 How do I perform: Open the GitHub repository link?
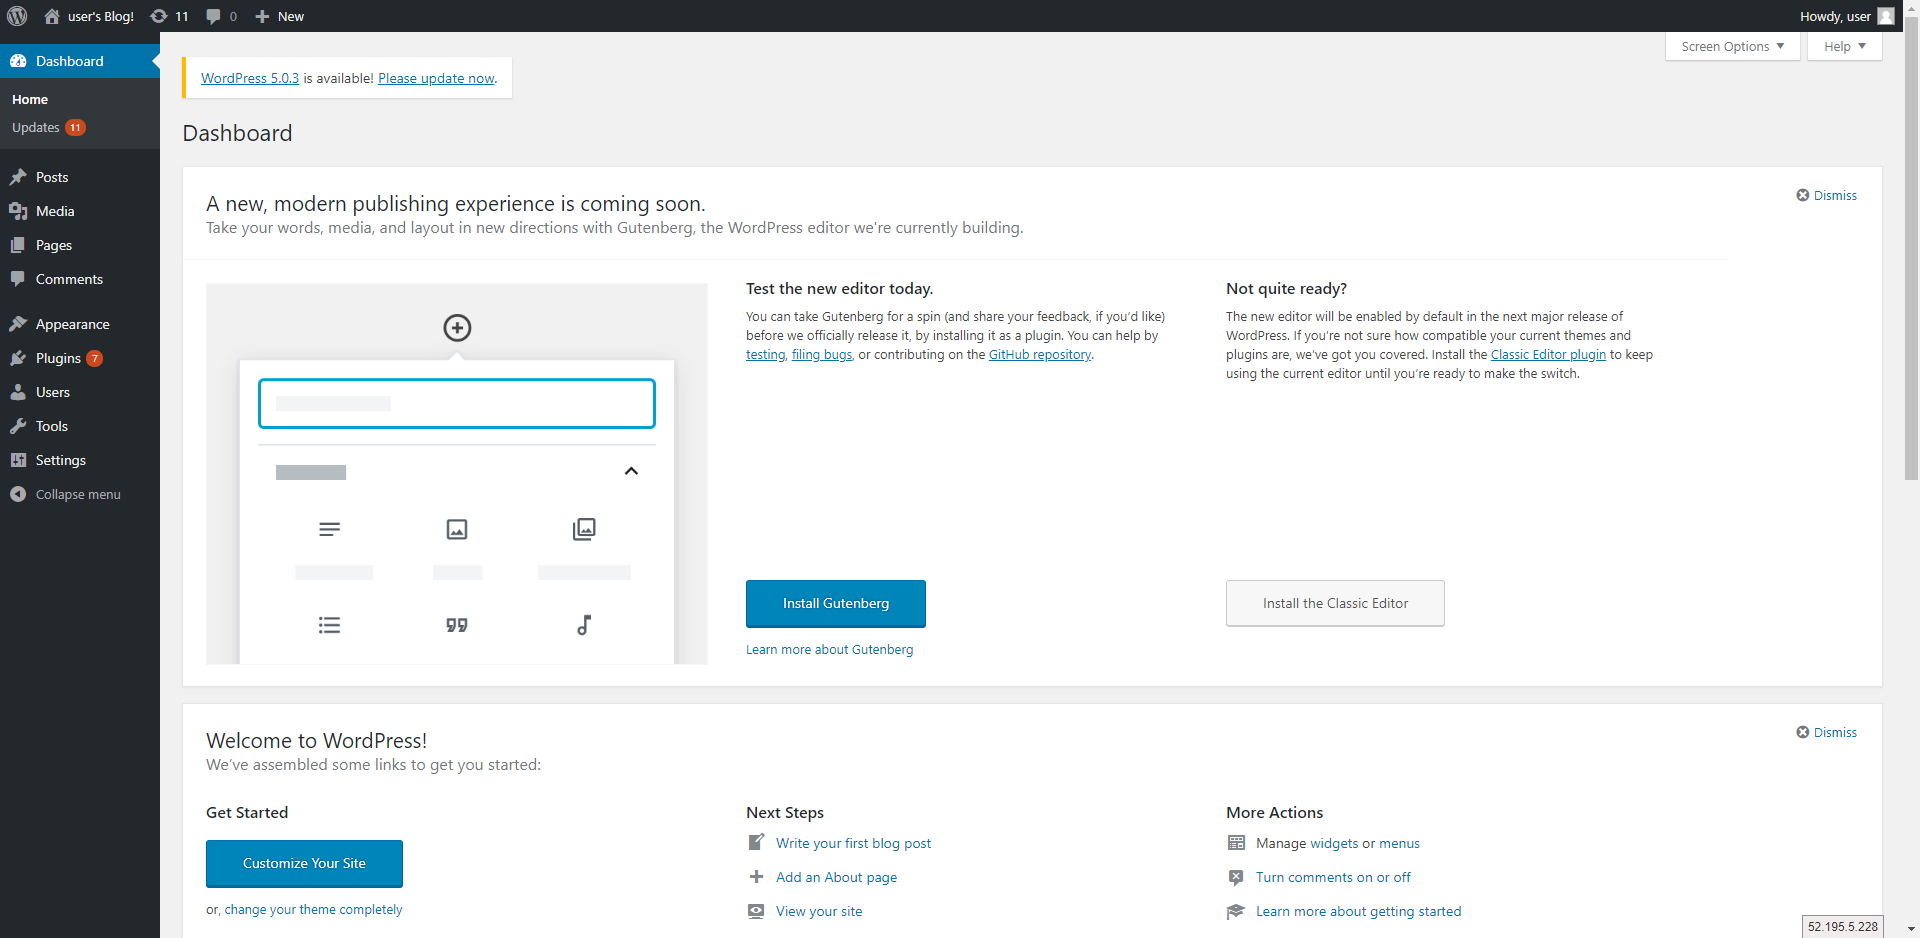point(1040,355)
